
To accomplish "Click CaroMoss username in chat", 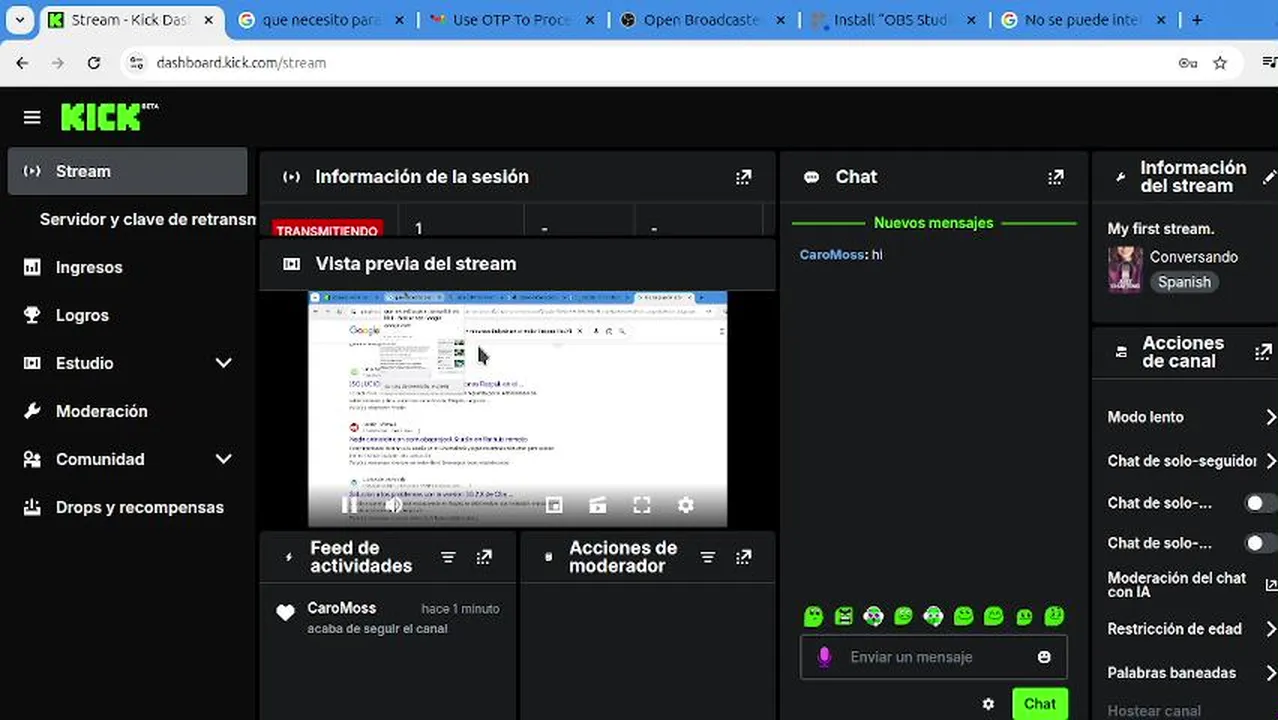I will pyautogui.click(x=832, y=255).
